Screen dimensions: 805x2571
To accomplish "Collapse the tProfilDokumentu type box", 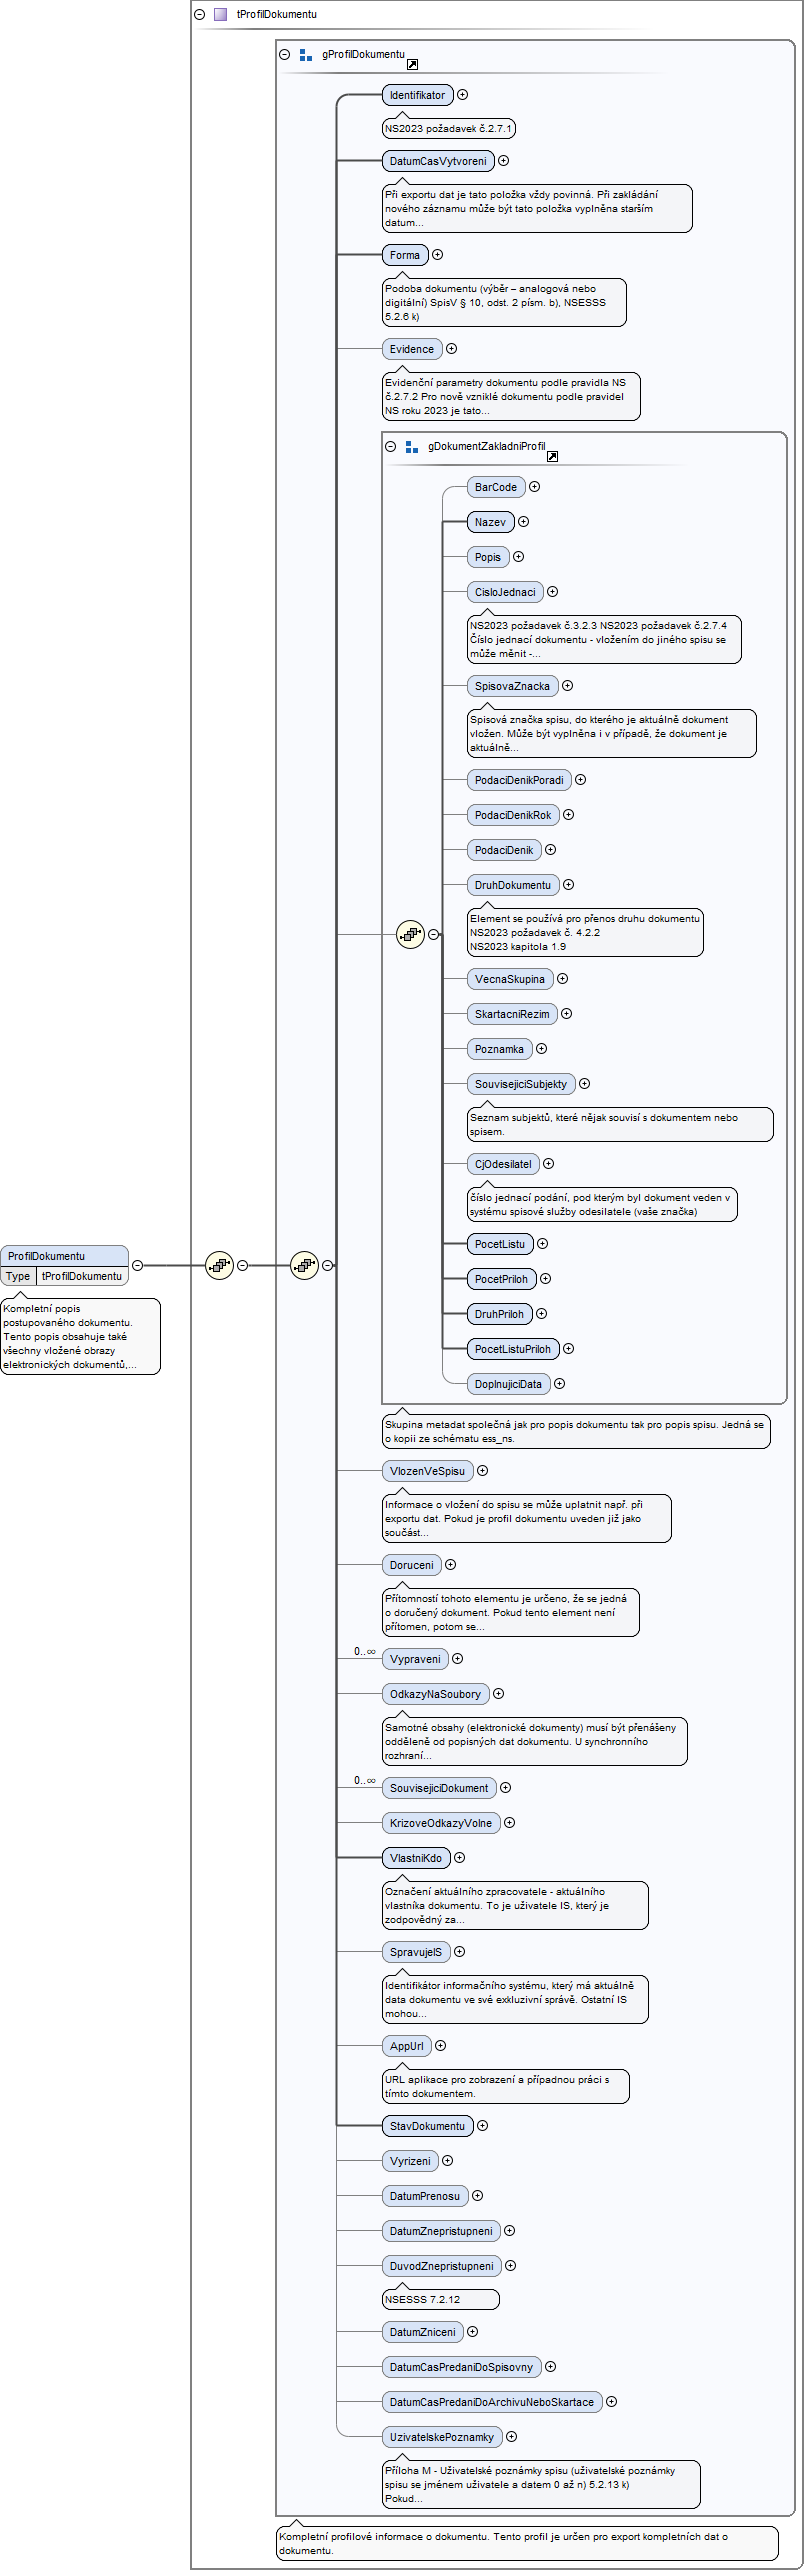I will tap(199, 14).
